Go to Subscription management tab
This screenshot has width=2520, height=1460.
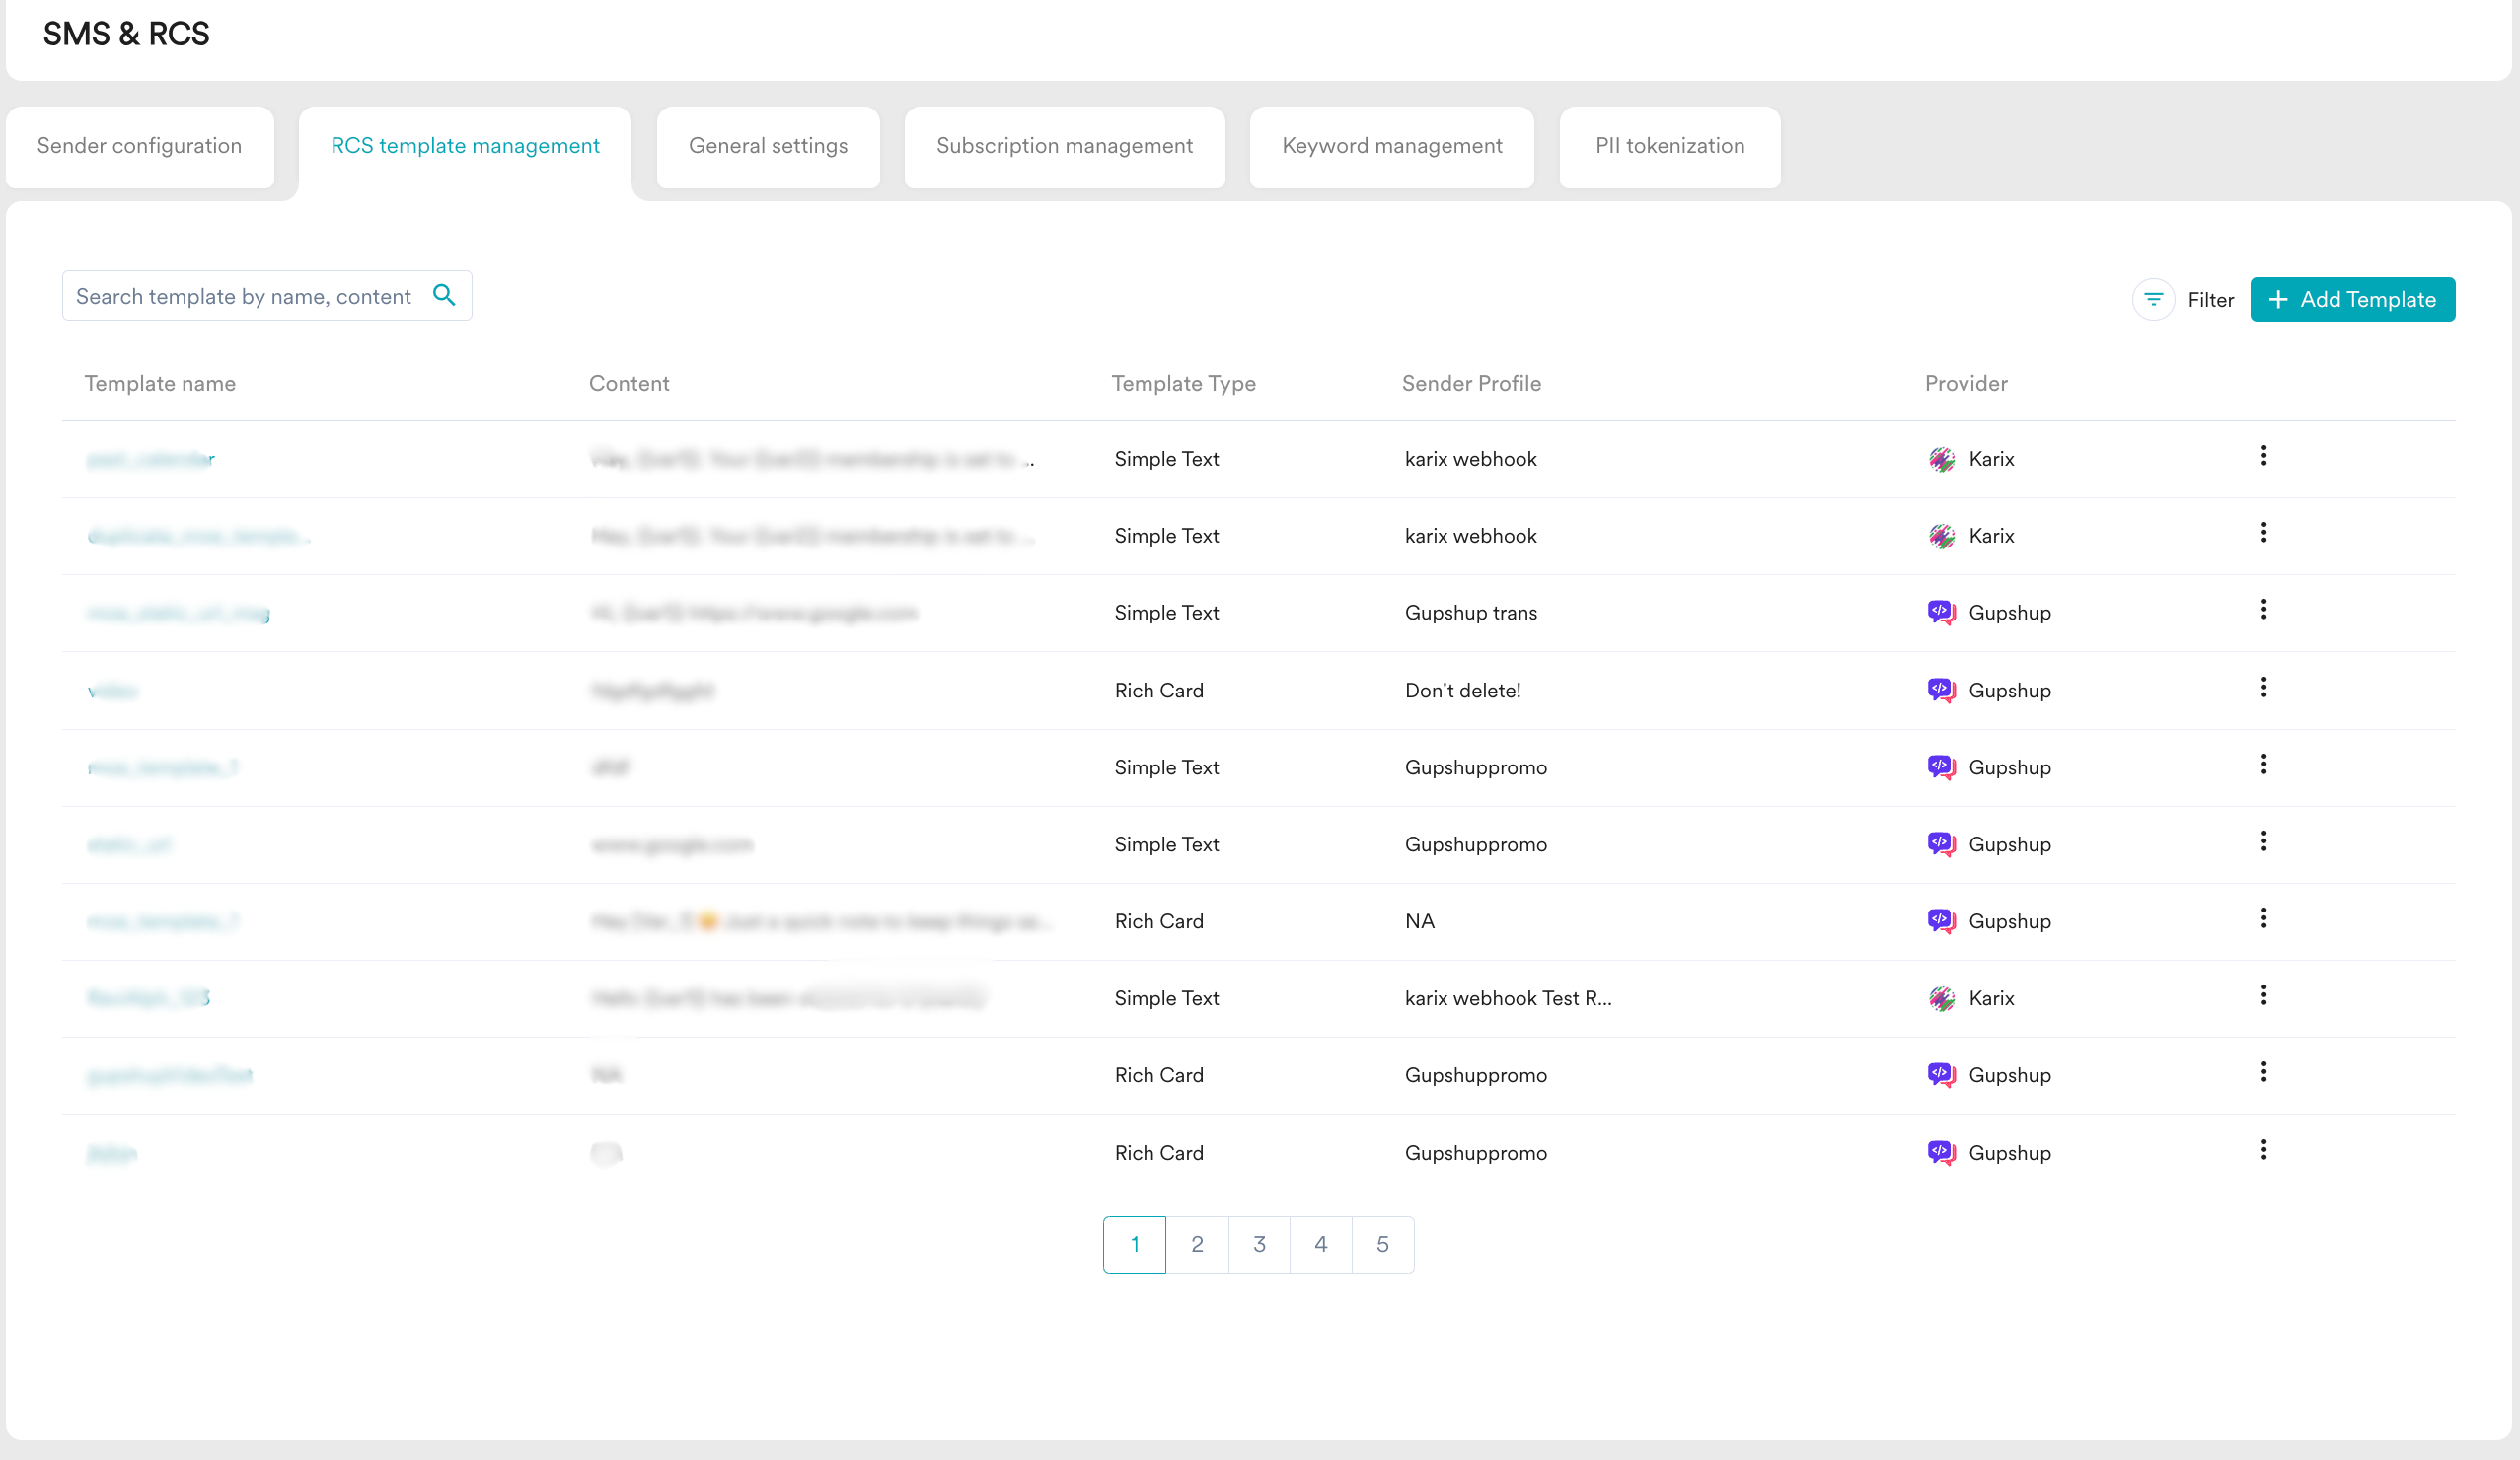[1064, 146]
